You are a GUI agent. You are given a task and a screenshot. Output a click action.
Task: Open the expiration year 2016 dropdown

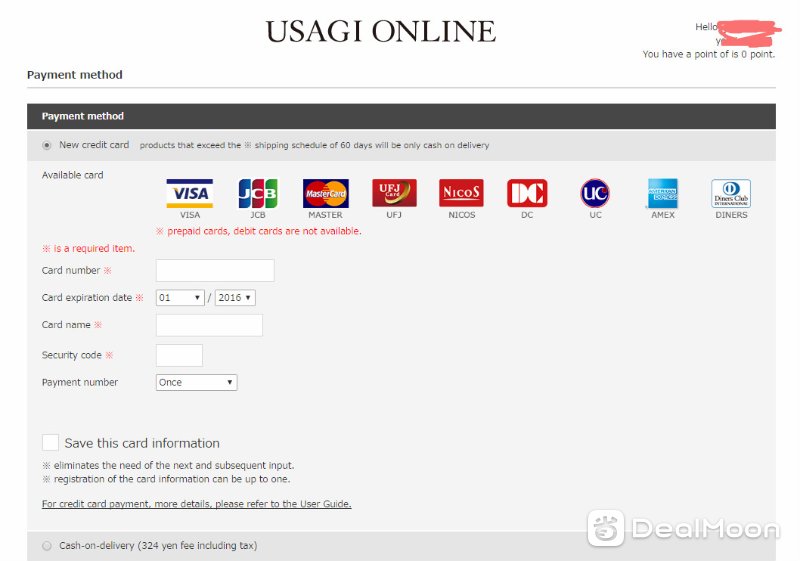[235, 298]
